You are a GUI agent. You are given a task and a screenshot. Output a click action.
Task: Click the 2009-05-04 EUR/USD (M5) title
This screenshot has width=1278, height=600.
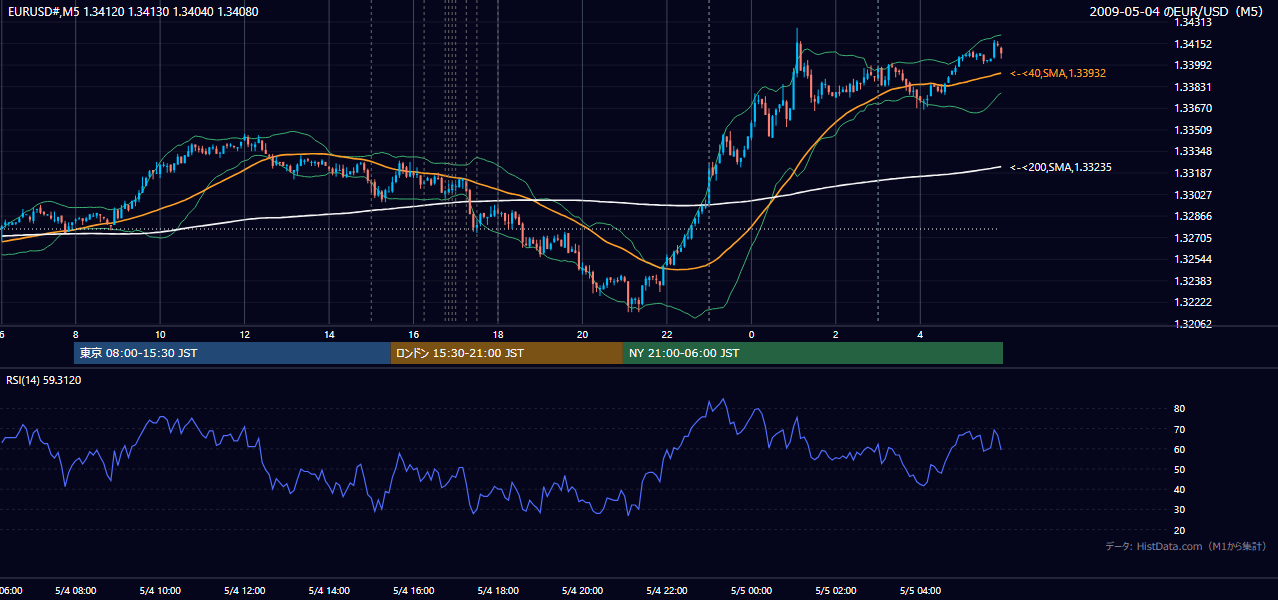[x=1178, y=12]
